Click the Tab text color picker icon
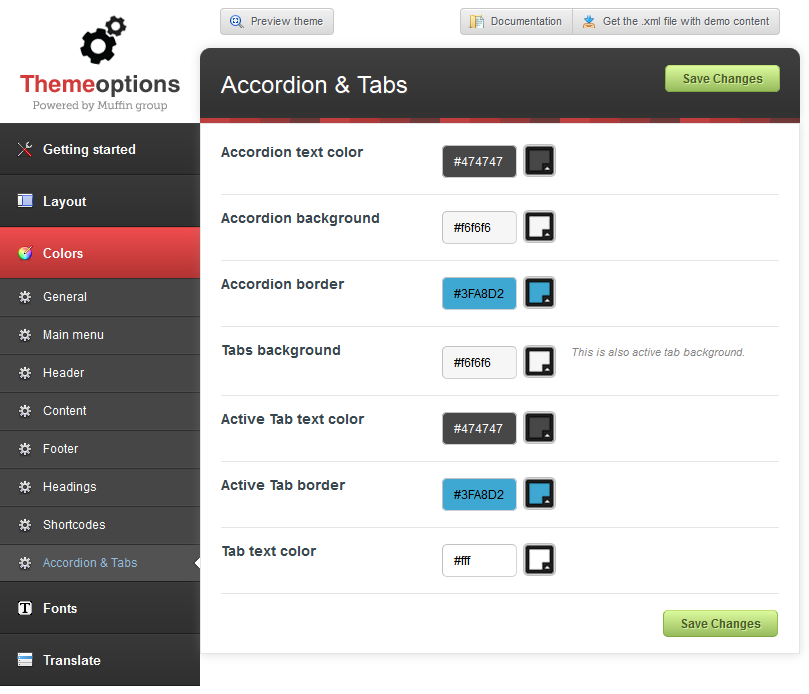The width and height of the screenshot is (809, 694). click(x=540, y=560)
